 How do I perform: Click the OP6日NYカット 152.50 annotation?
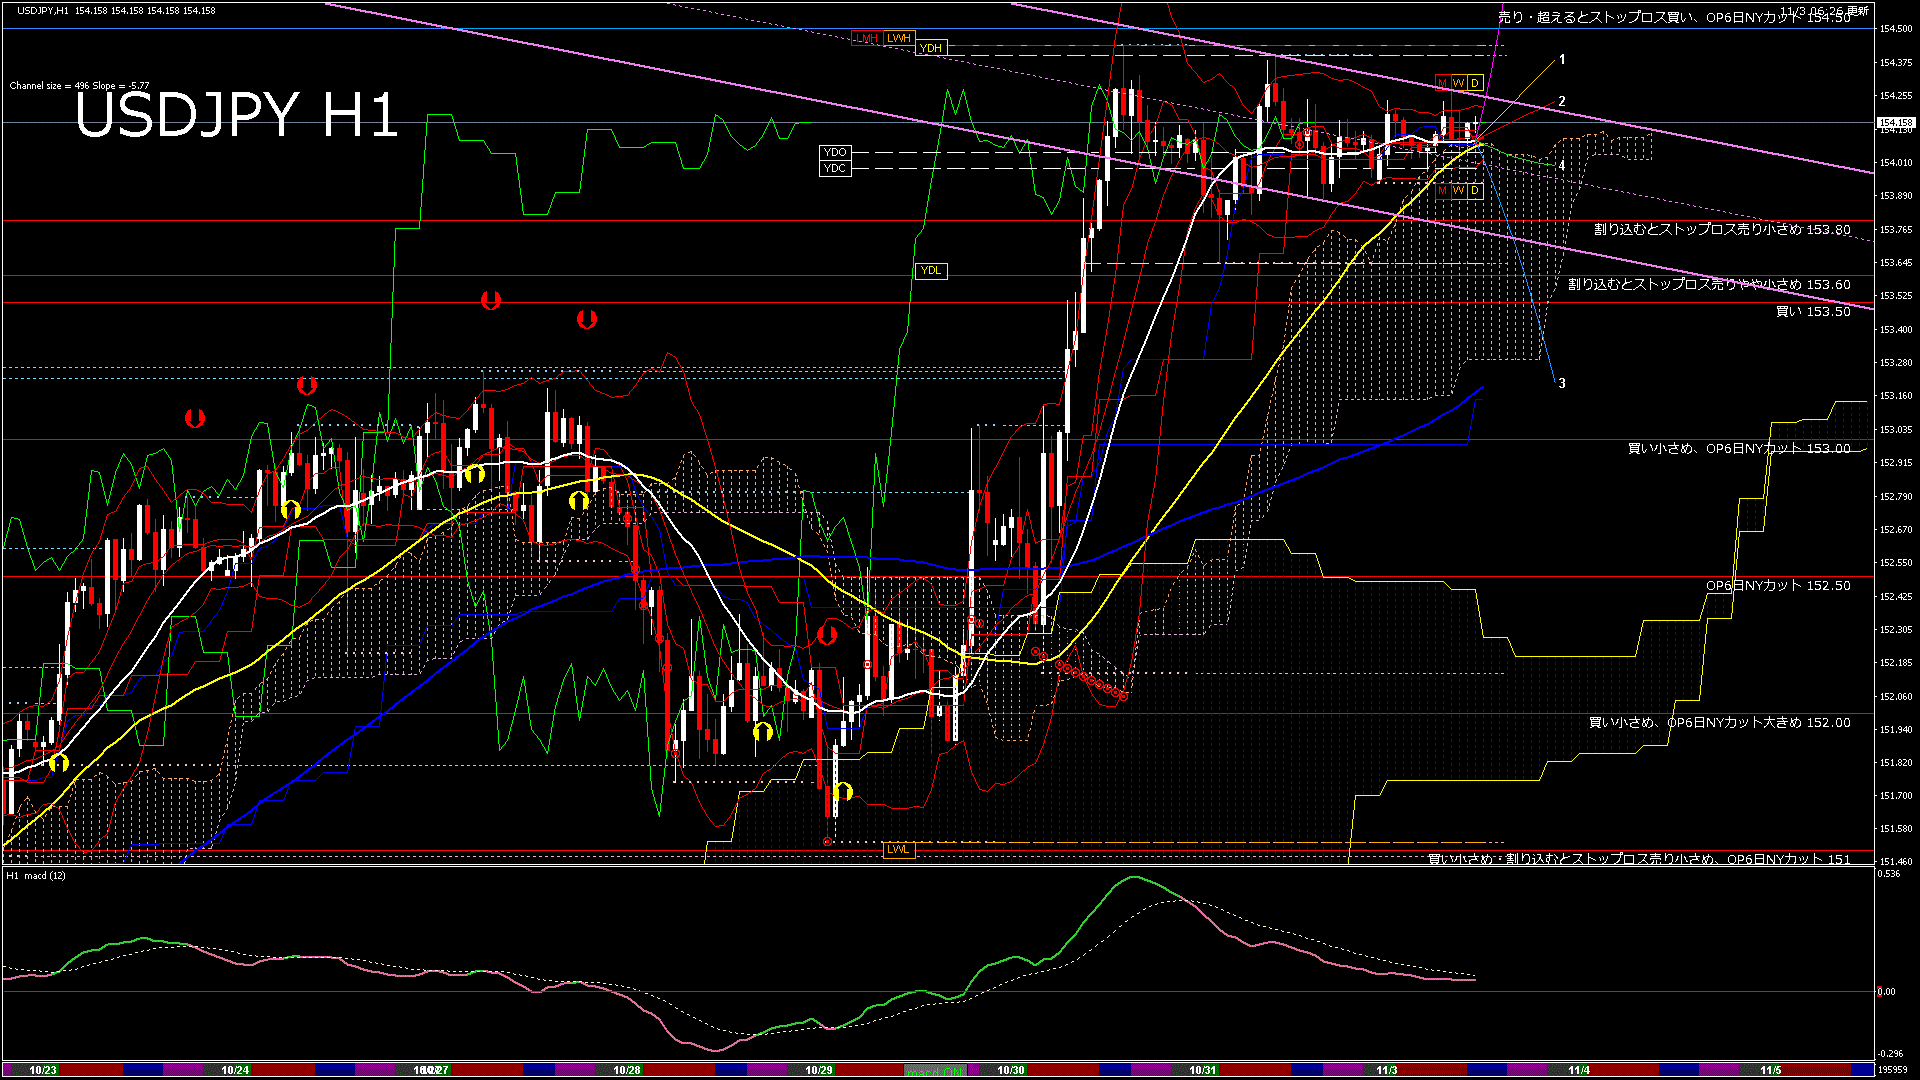(x=1777, y=586)
